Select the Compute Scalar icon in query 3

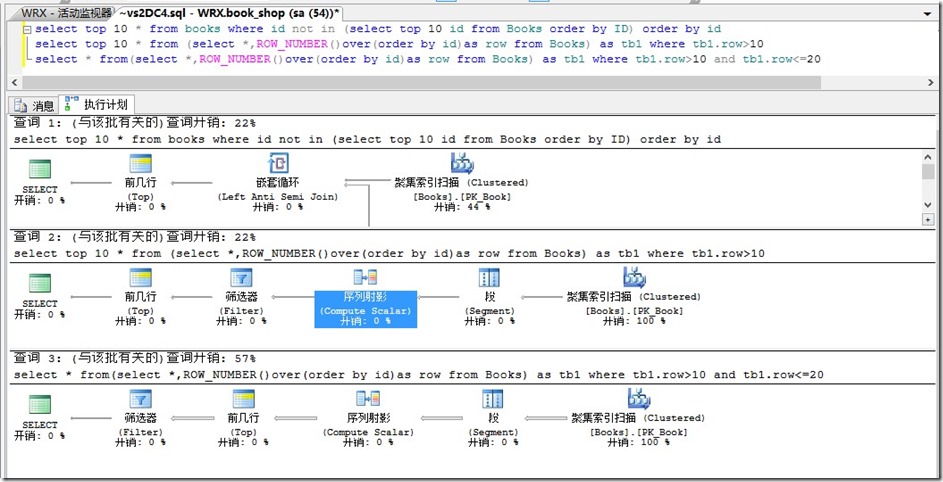367,399
